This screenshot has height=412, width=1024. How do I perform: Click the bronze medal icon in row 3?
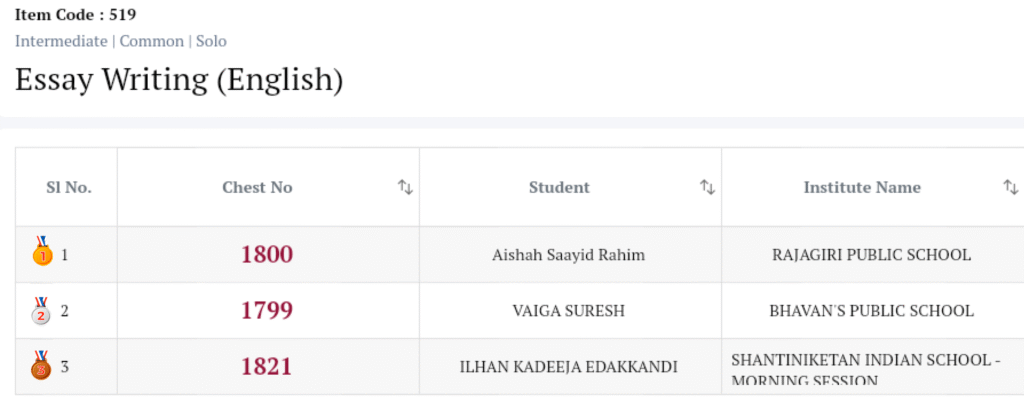point(41,365)
